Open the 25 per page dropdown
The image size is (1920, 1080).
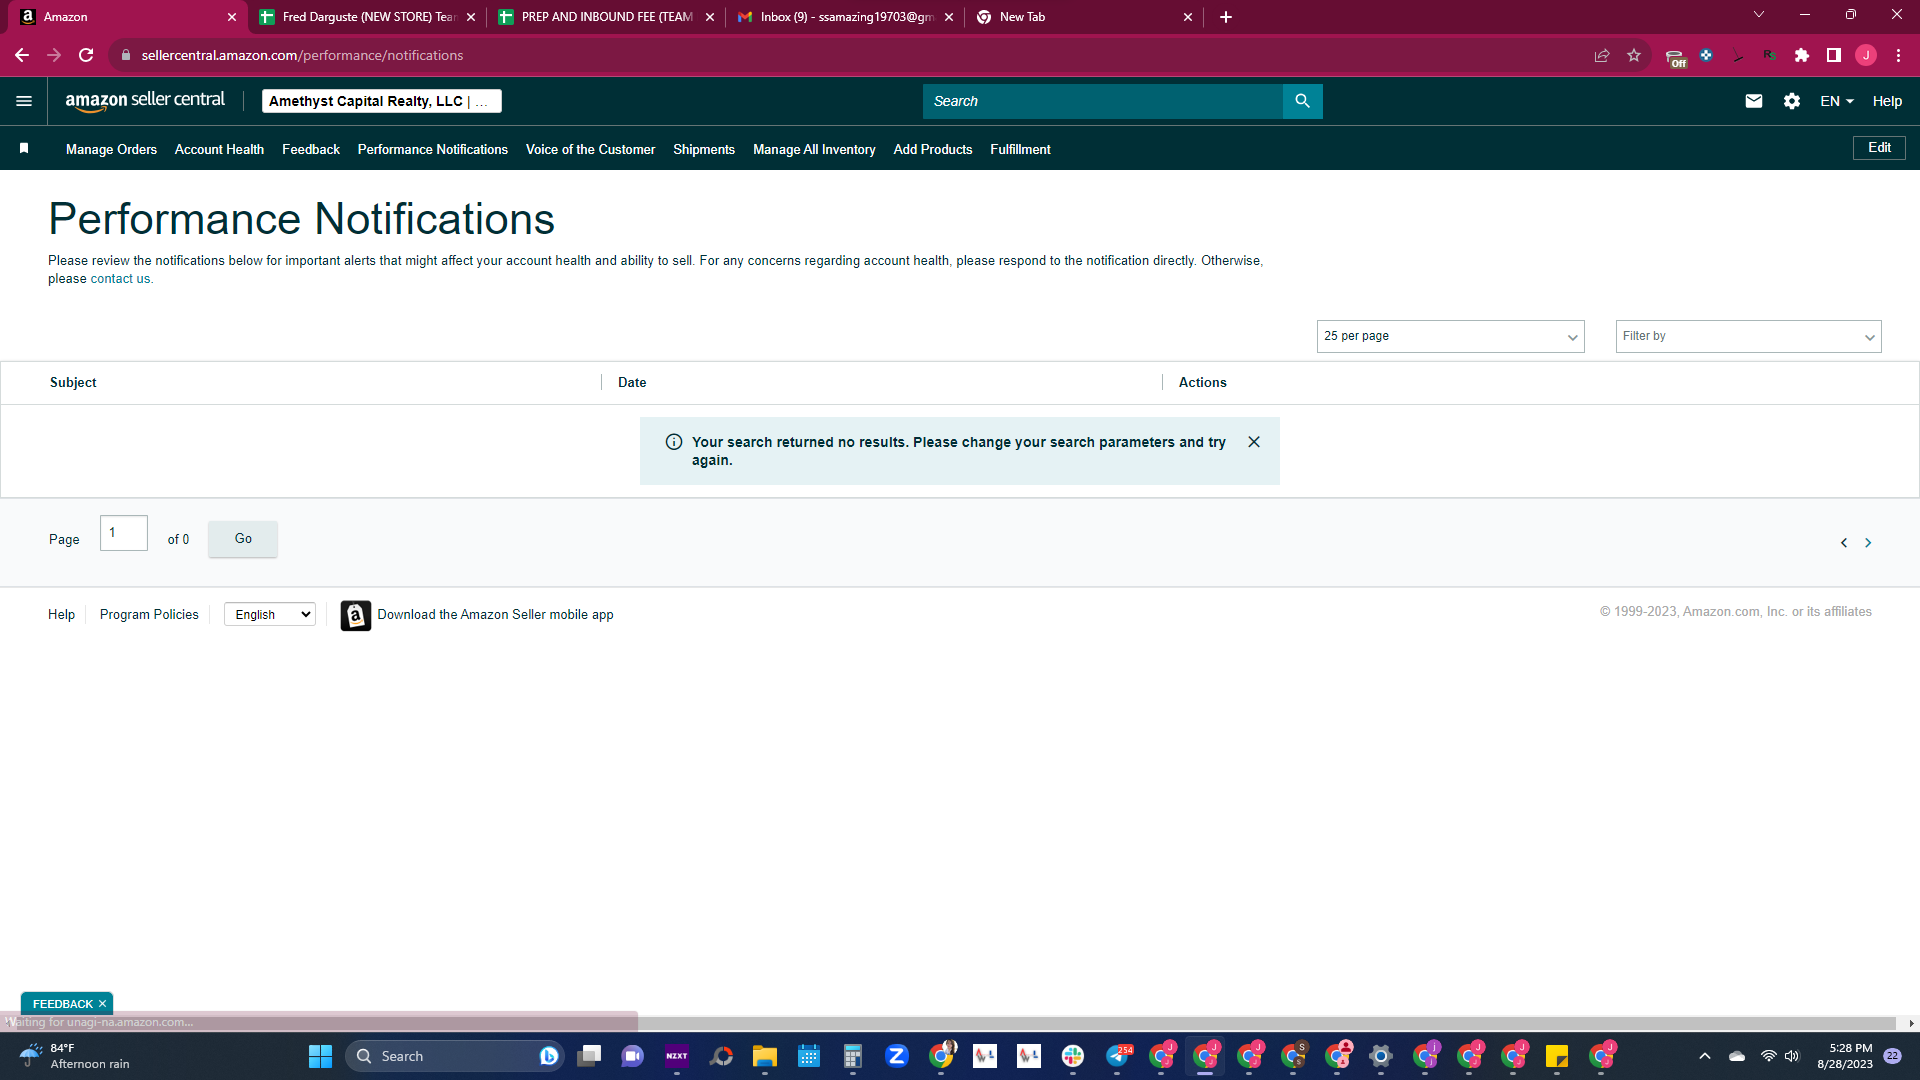coord(1450,336)
